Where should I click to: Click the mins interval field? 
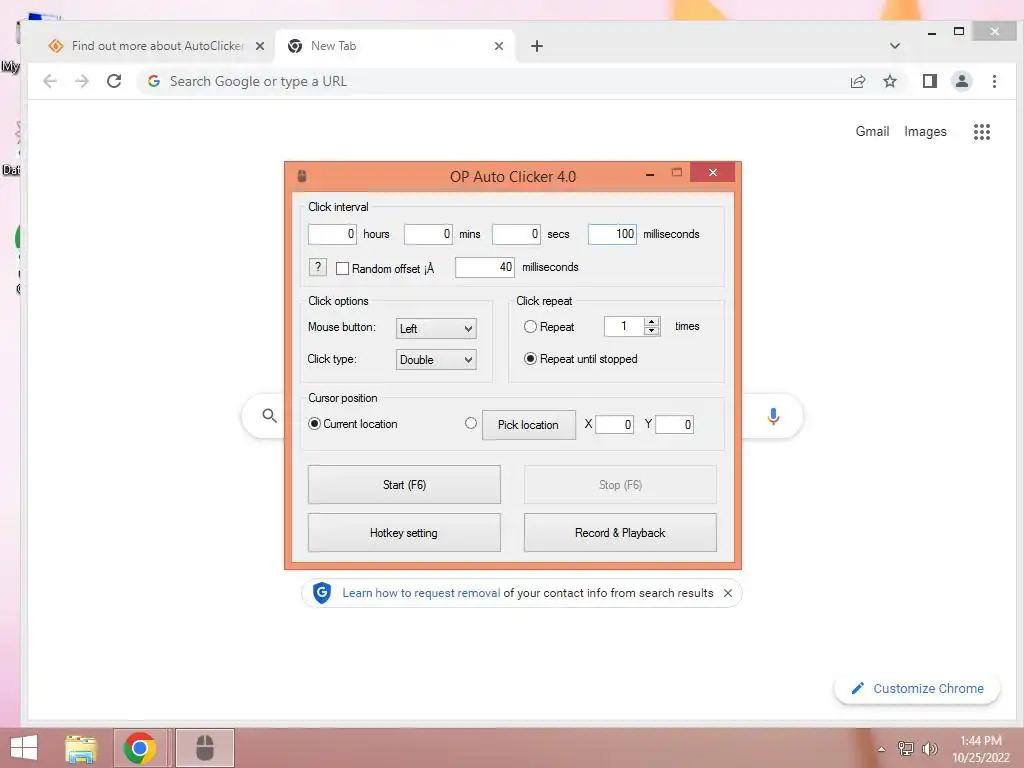[x=428, y=234]
